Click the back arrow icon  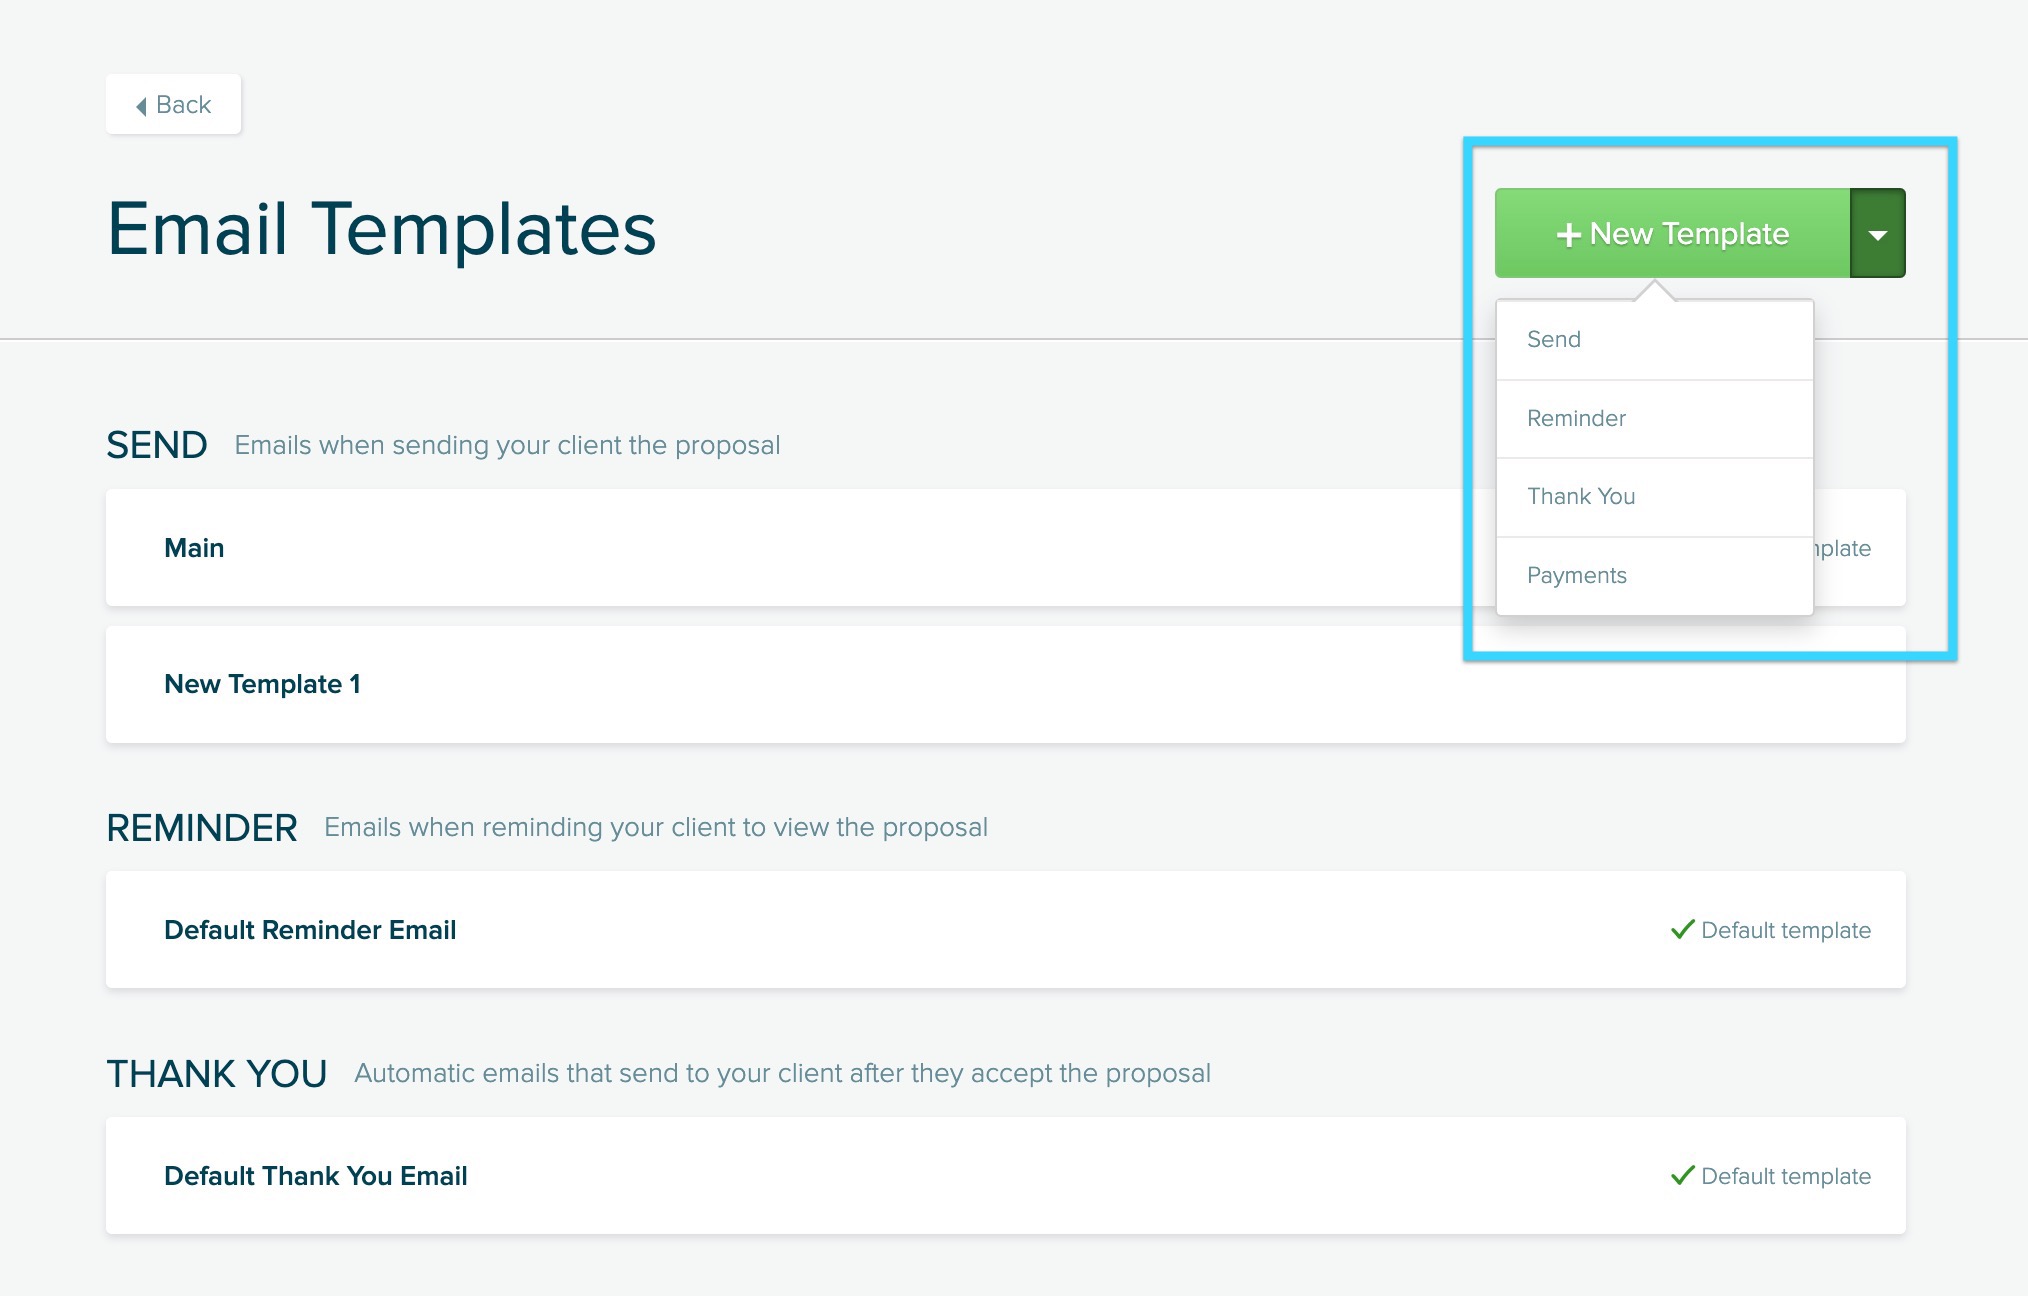142,106
